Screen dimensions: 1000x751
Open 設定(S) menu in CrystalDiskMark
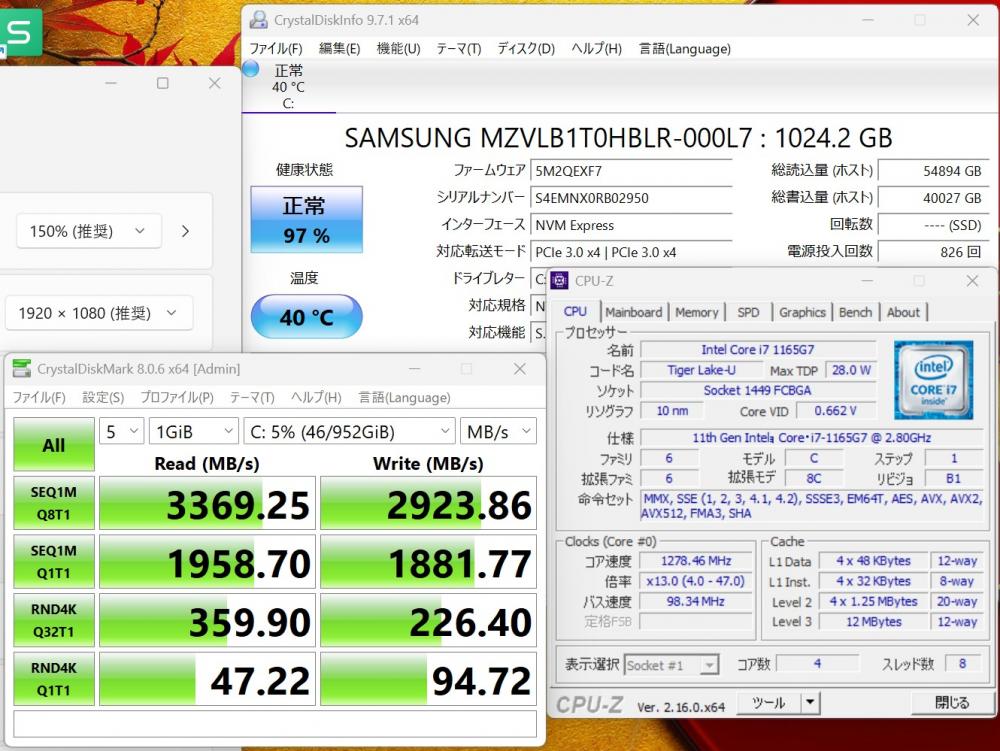[x=103, y=397]
